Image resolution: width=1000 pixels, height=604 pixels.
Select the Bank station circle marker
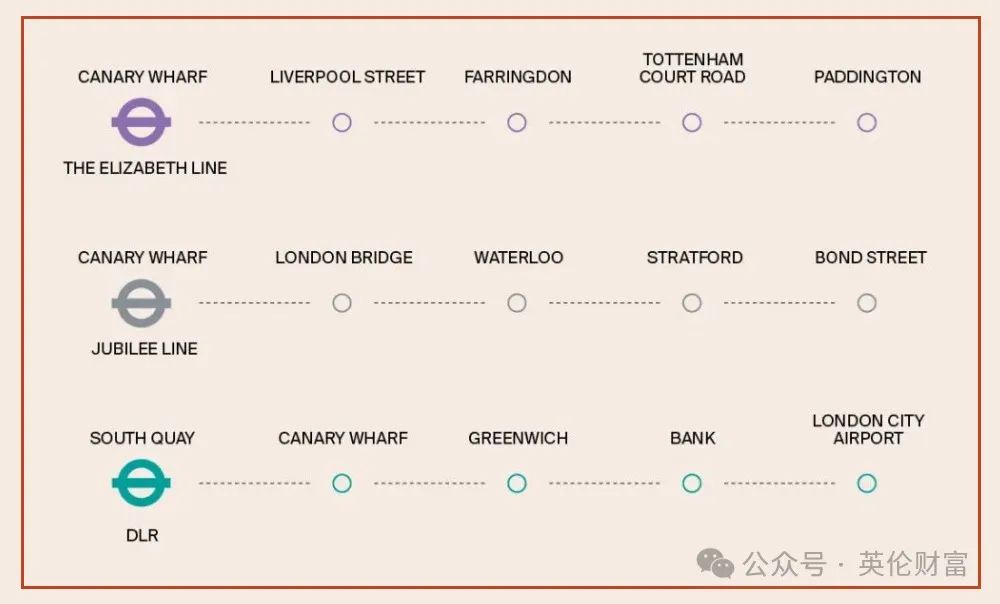coord(692,483)
